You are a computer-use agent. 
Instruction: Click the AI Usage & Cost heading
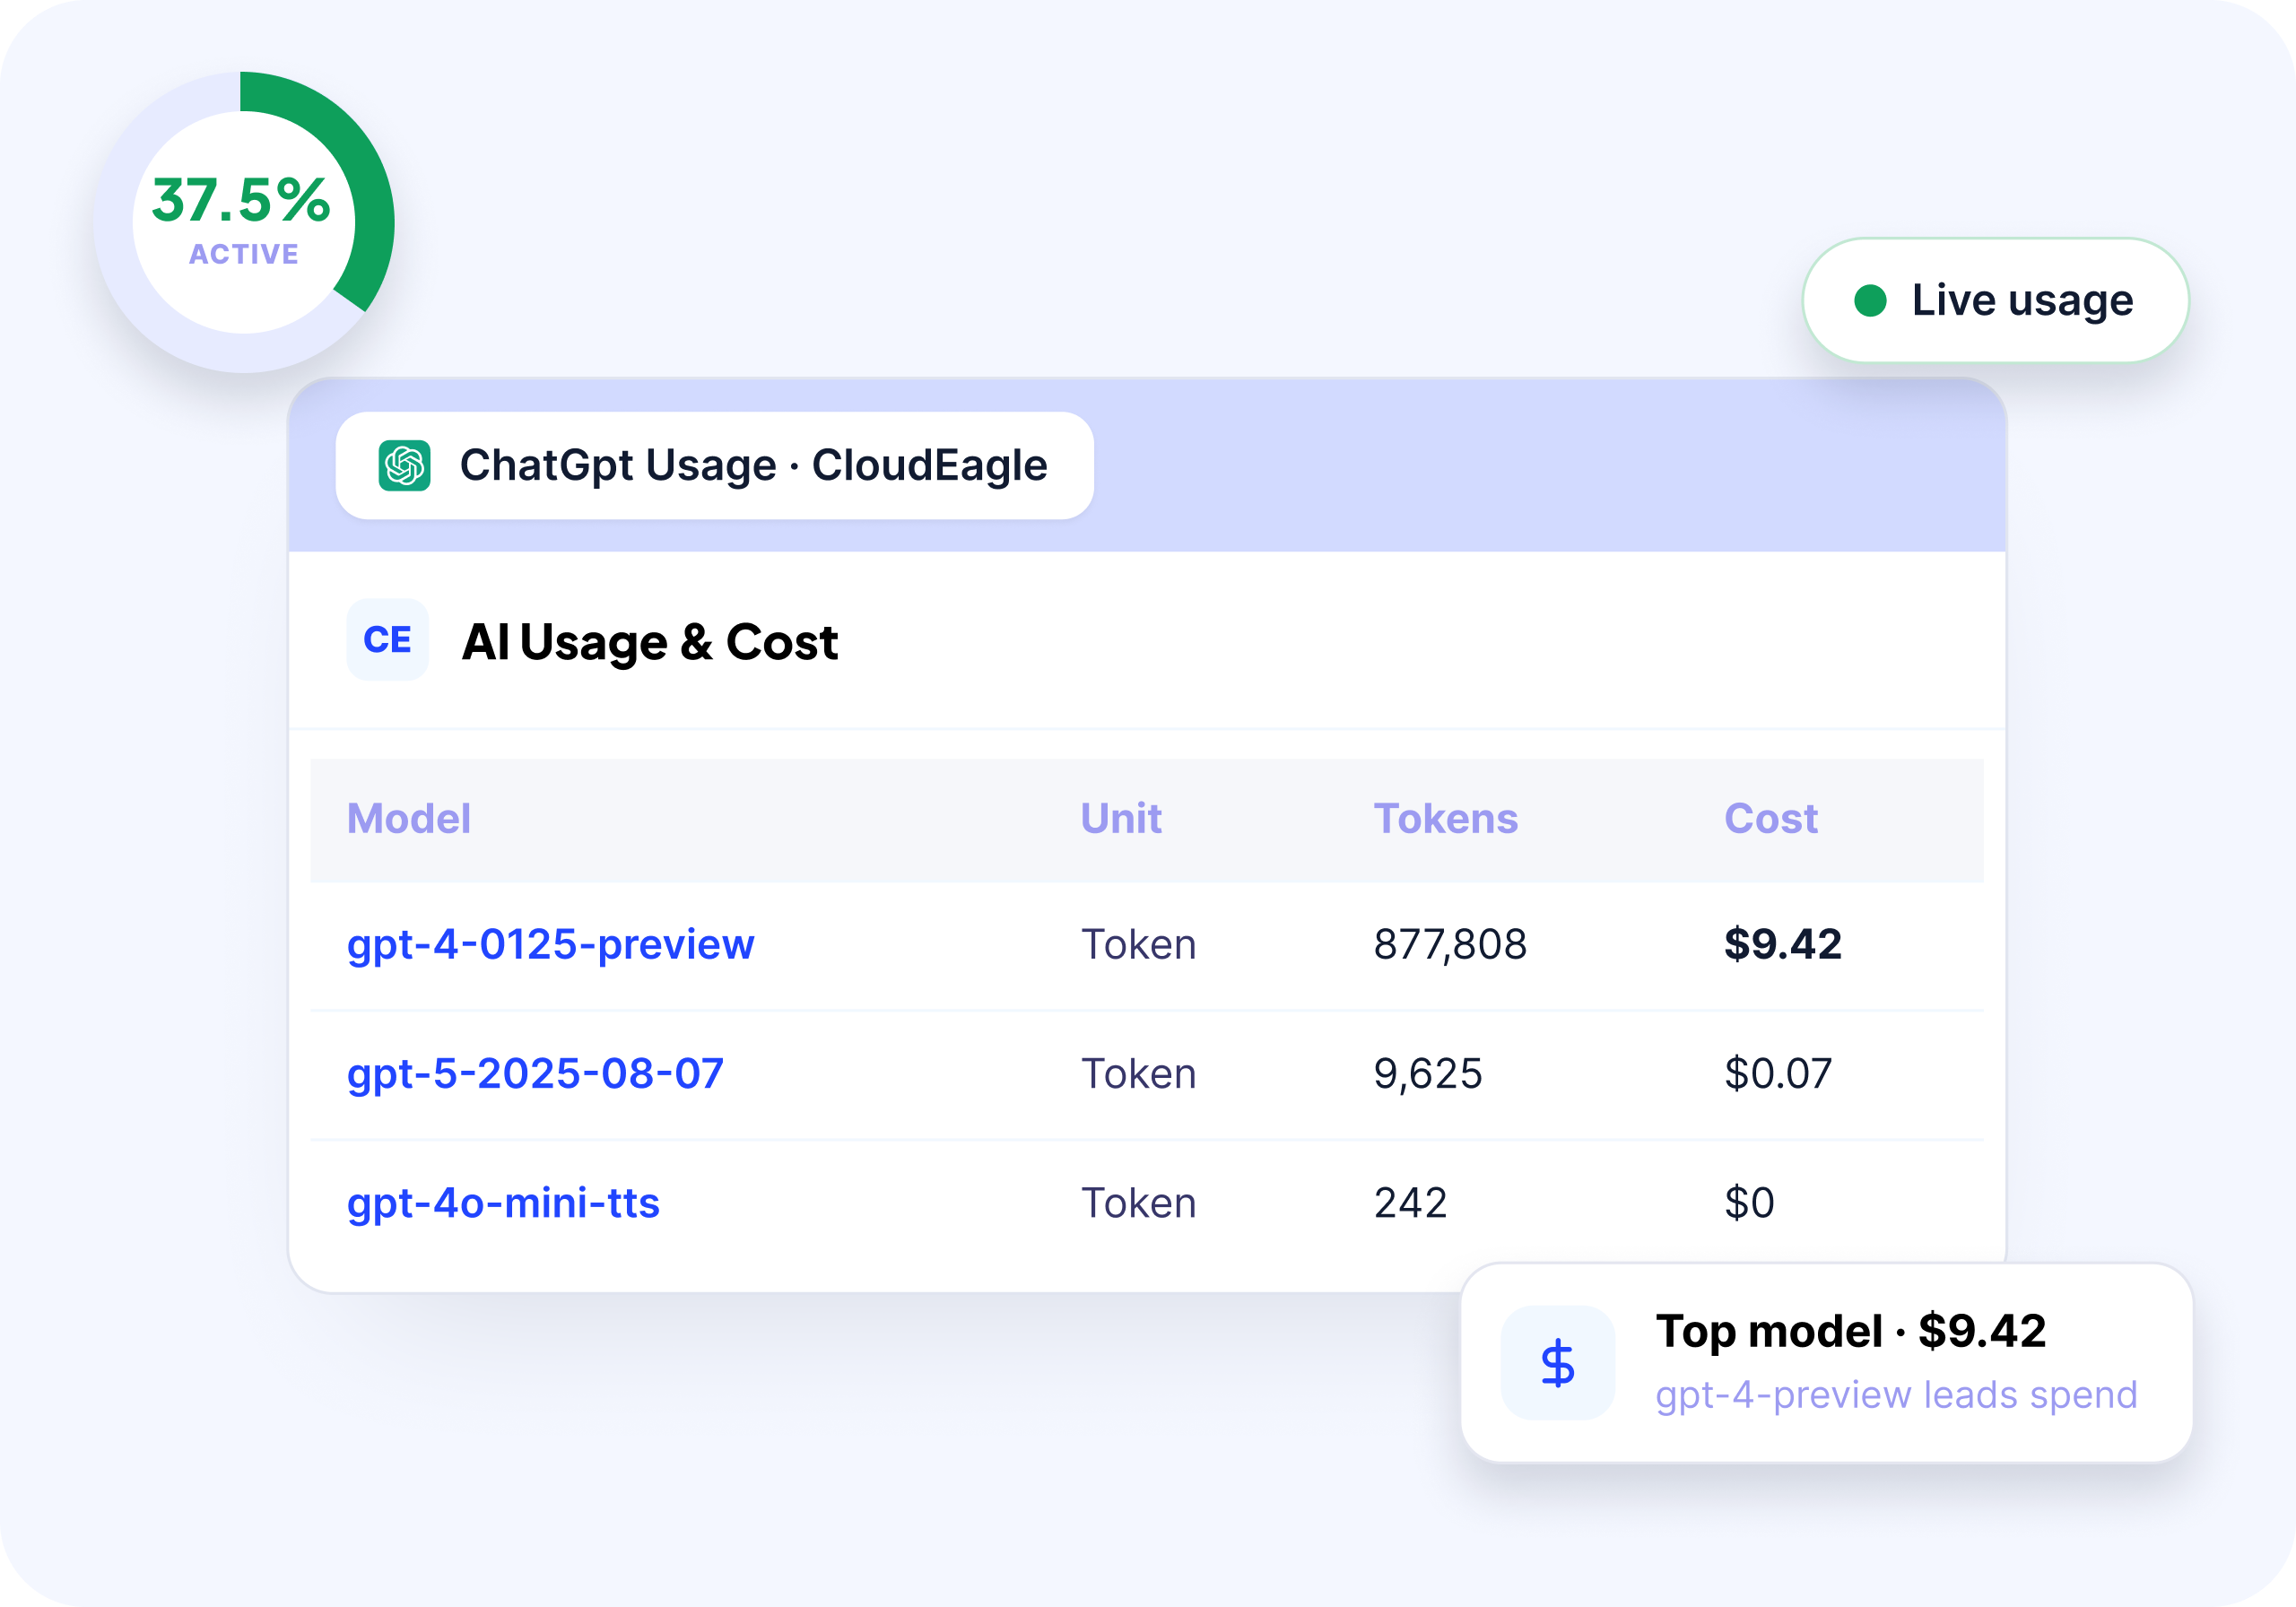pos(649,643)
